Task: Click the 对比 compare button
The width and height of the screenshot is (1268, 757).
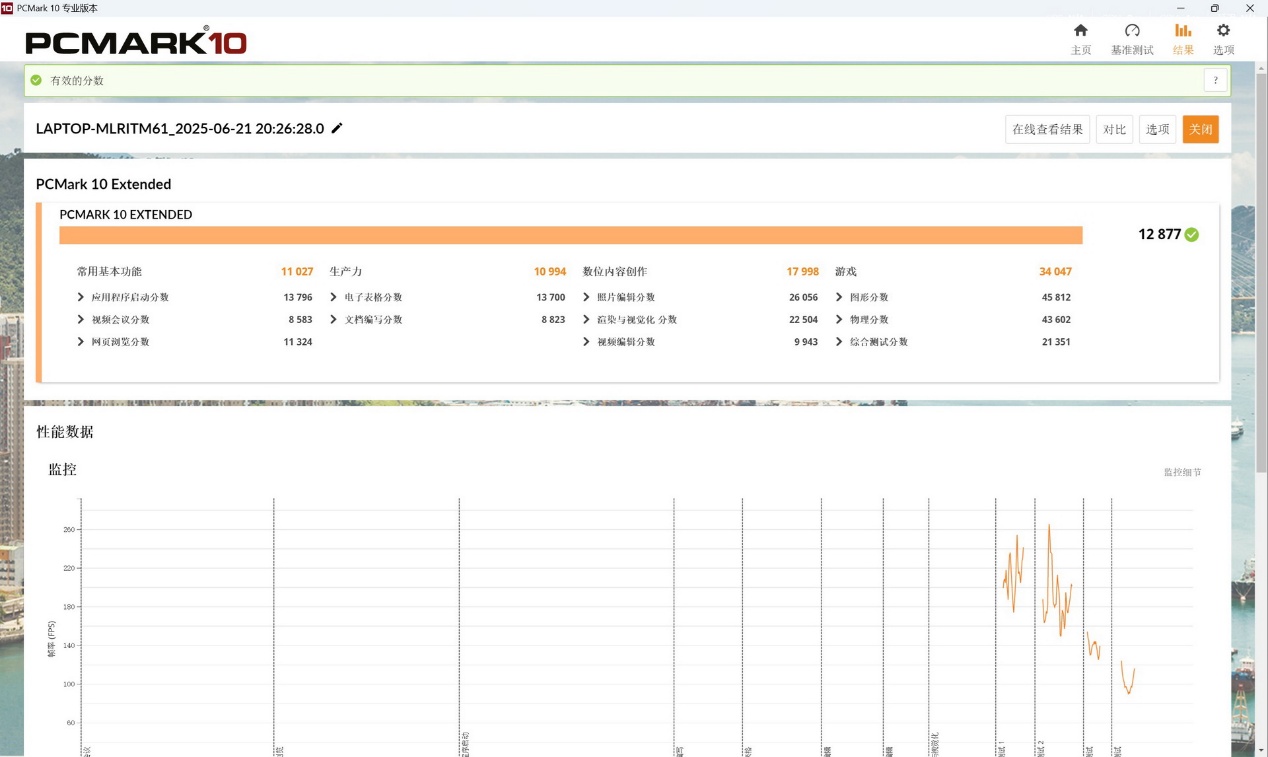Action: (1114, 129)
